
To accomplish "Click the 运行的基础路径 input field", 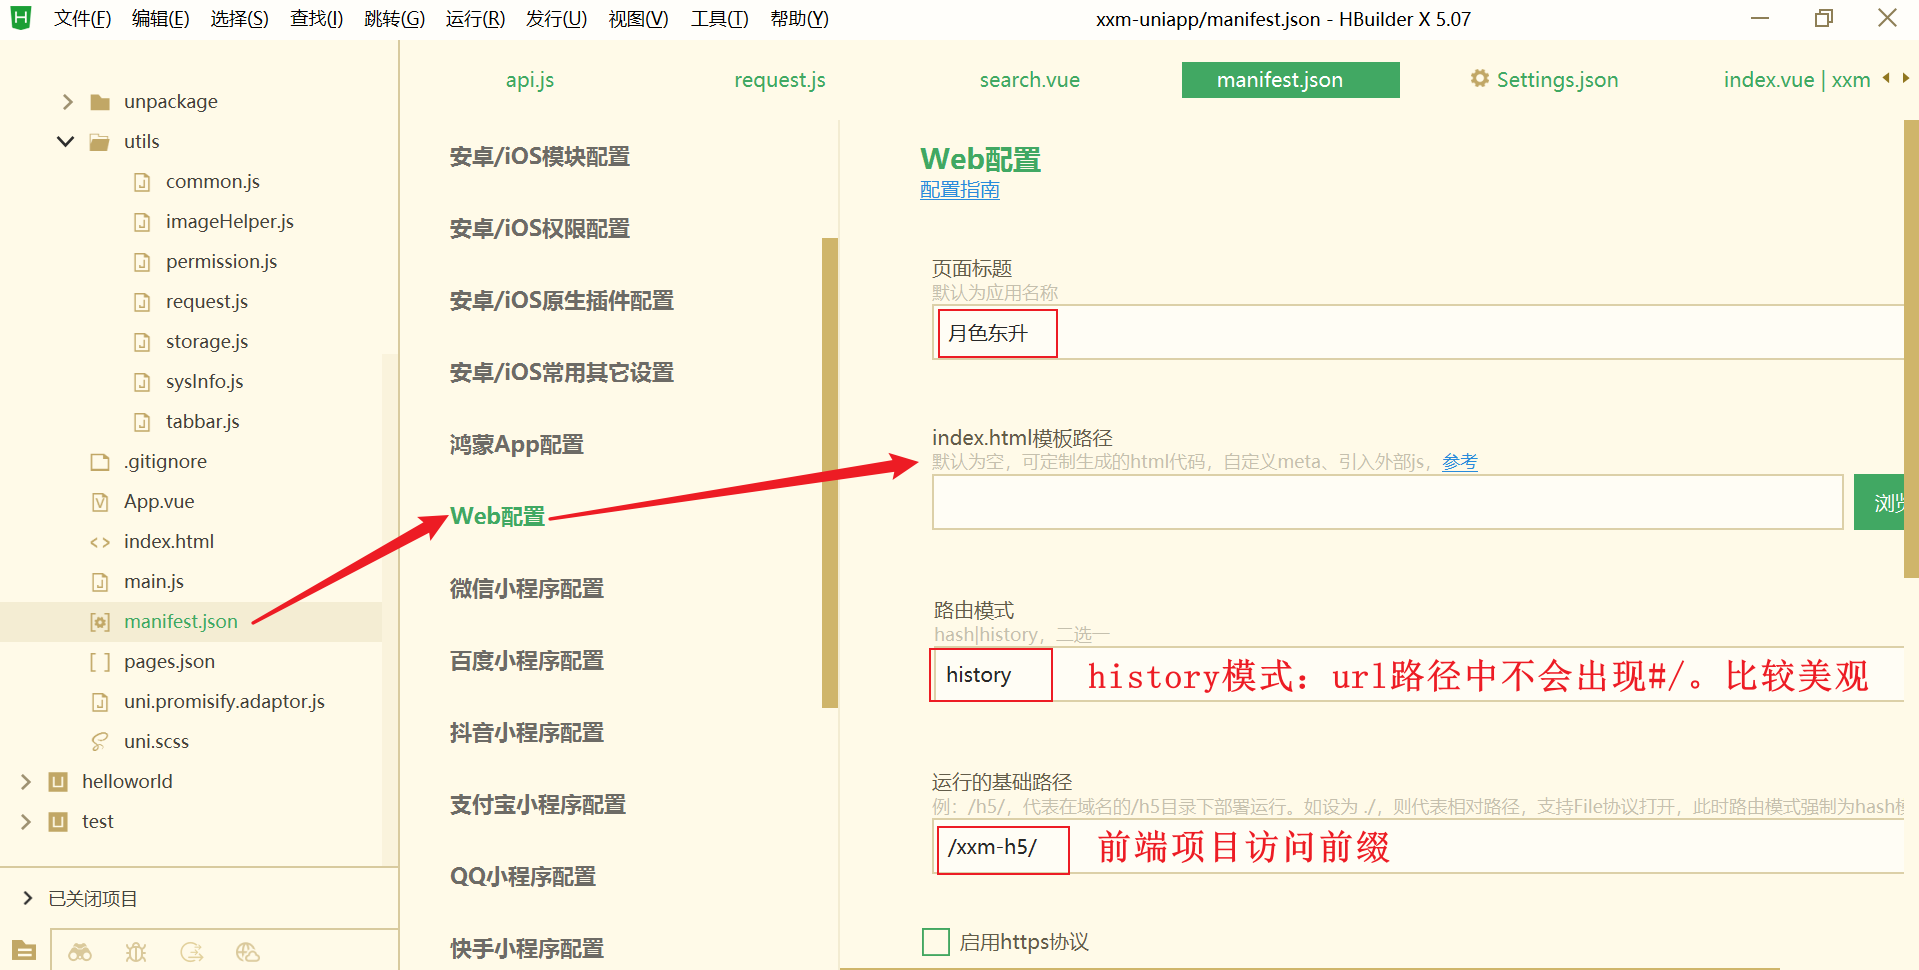I will [1418, 848].
